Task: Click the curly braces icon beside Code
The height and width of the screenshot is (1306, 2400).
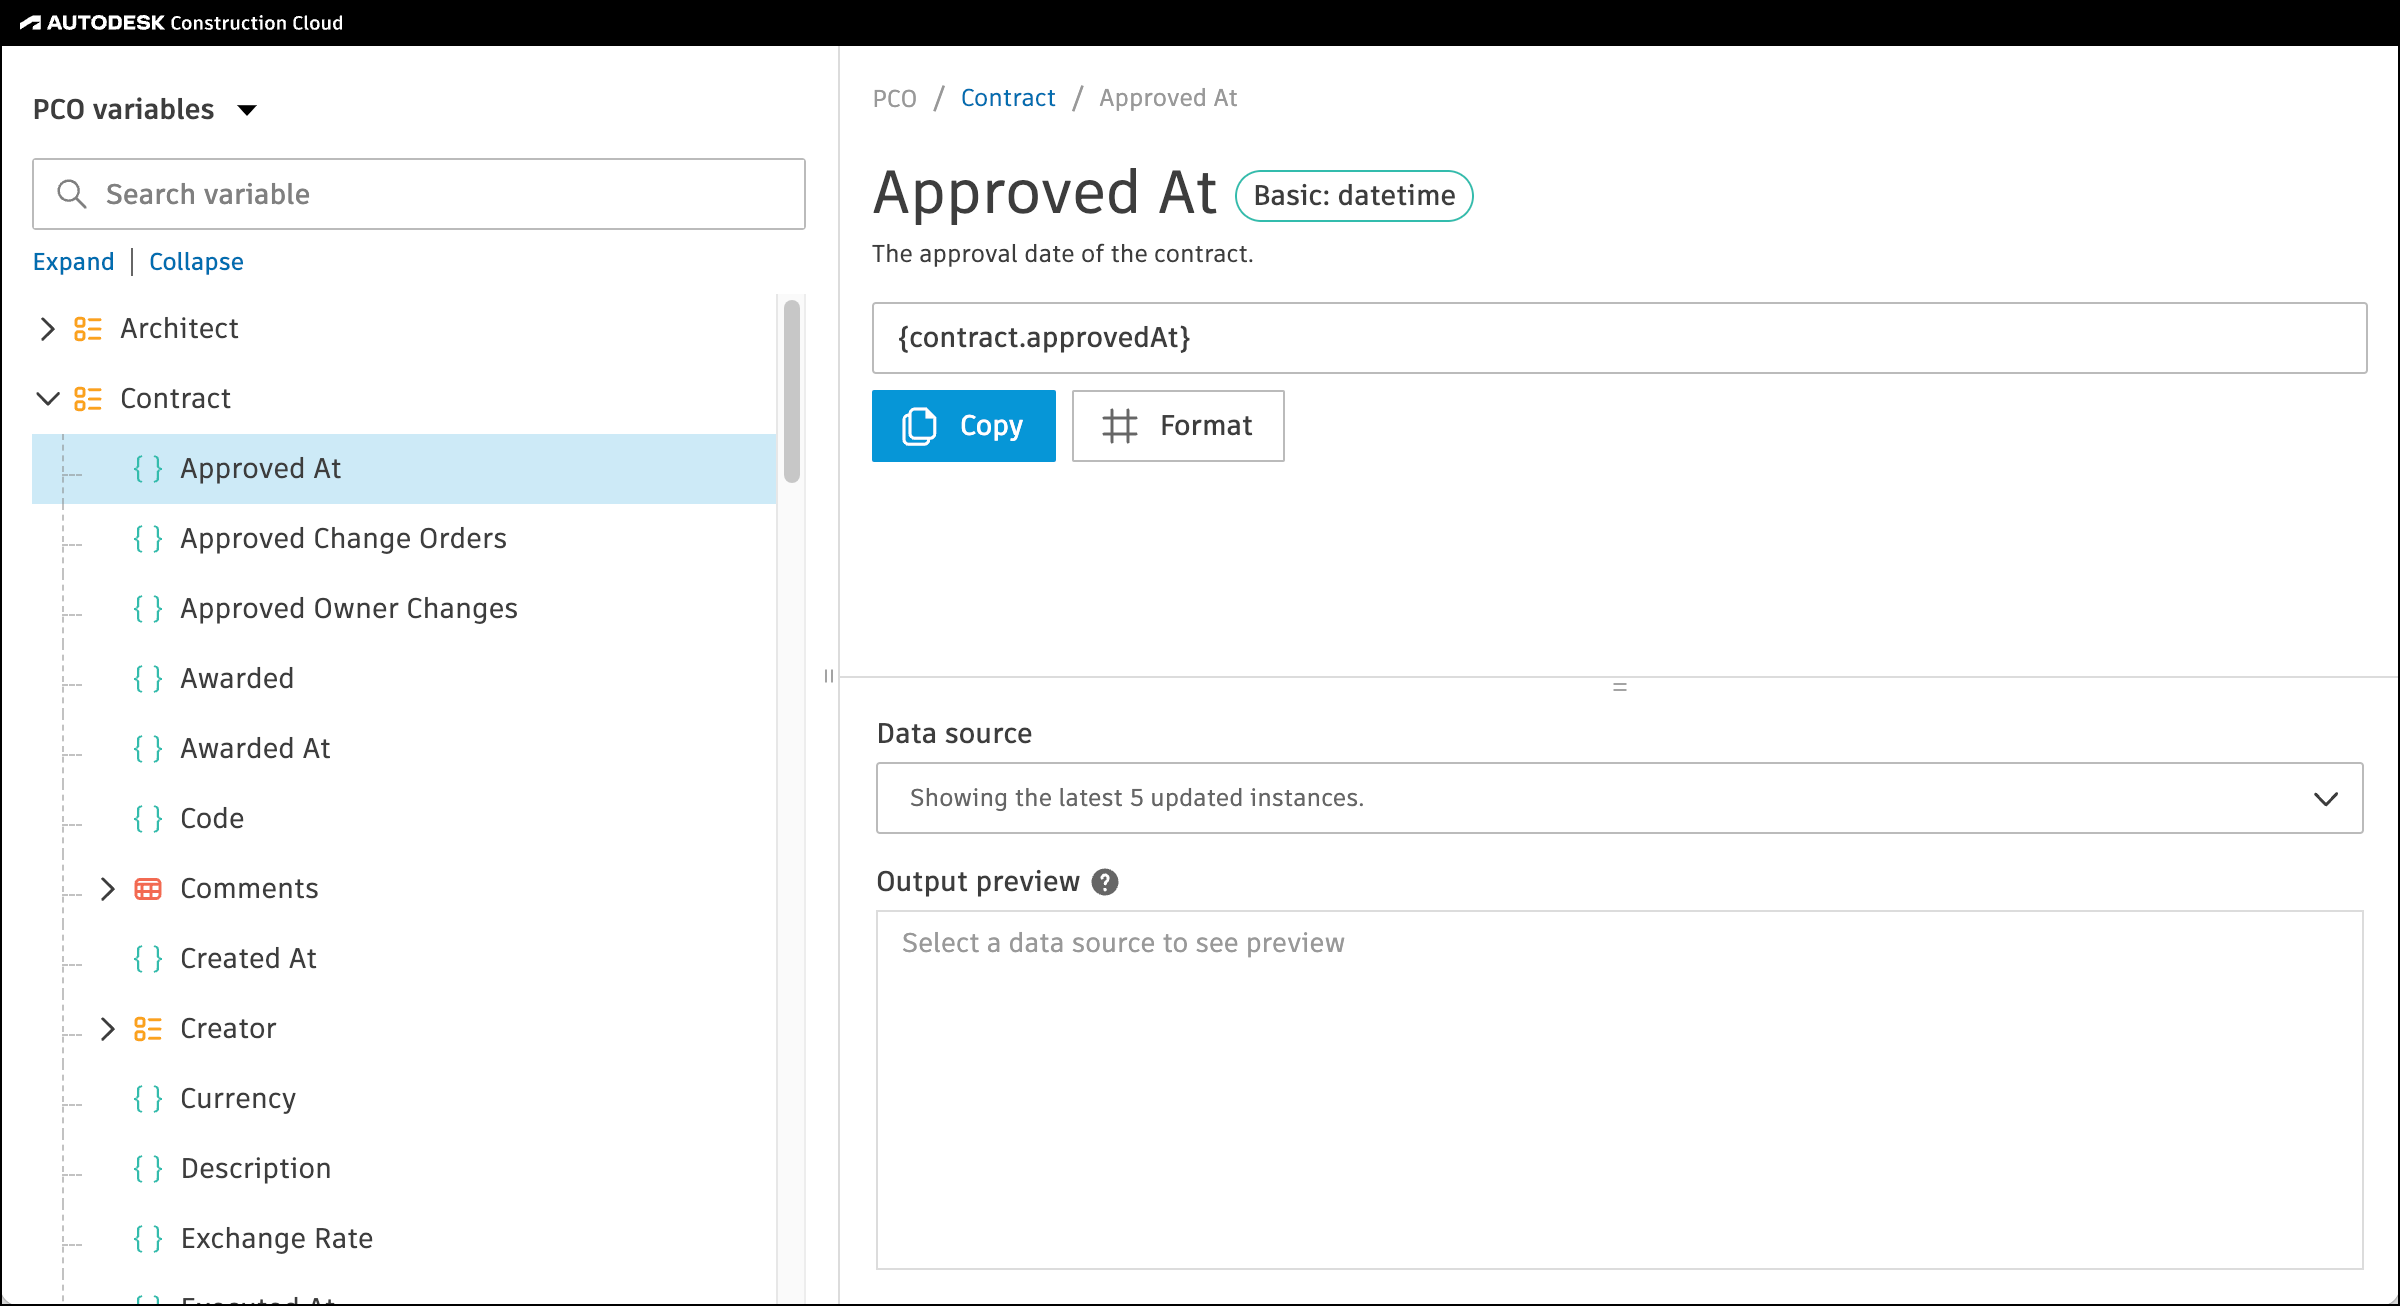Action: pos(148,819)
